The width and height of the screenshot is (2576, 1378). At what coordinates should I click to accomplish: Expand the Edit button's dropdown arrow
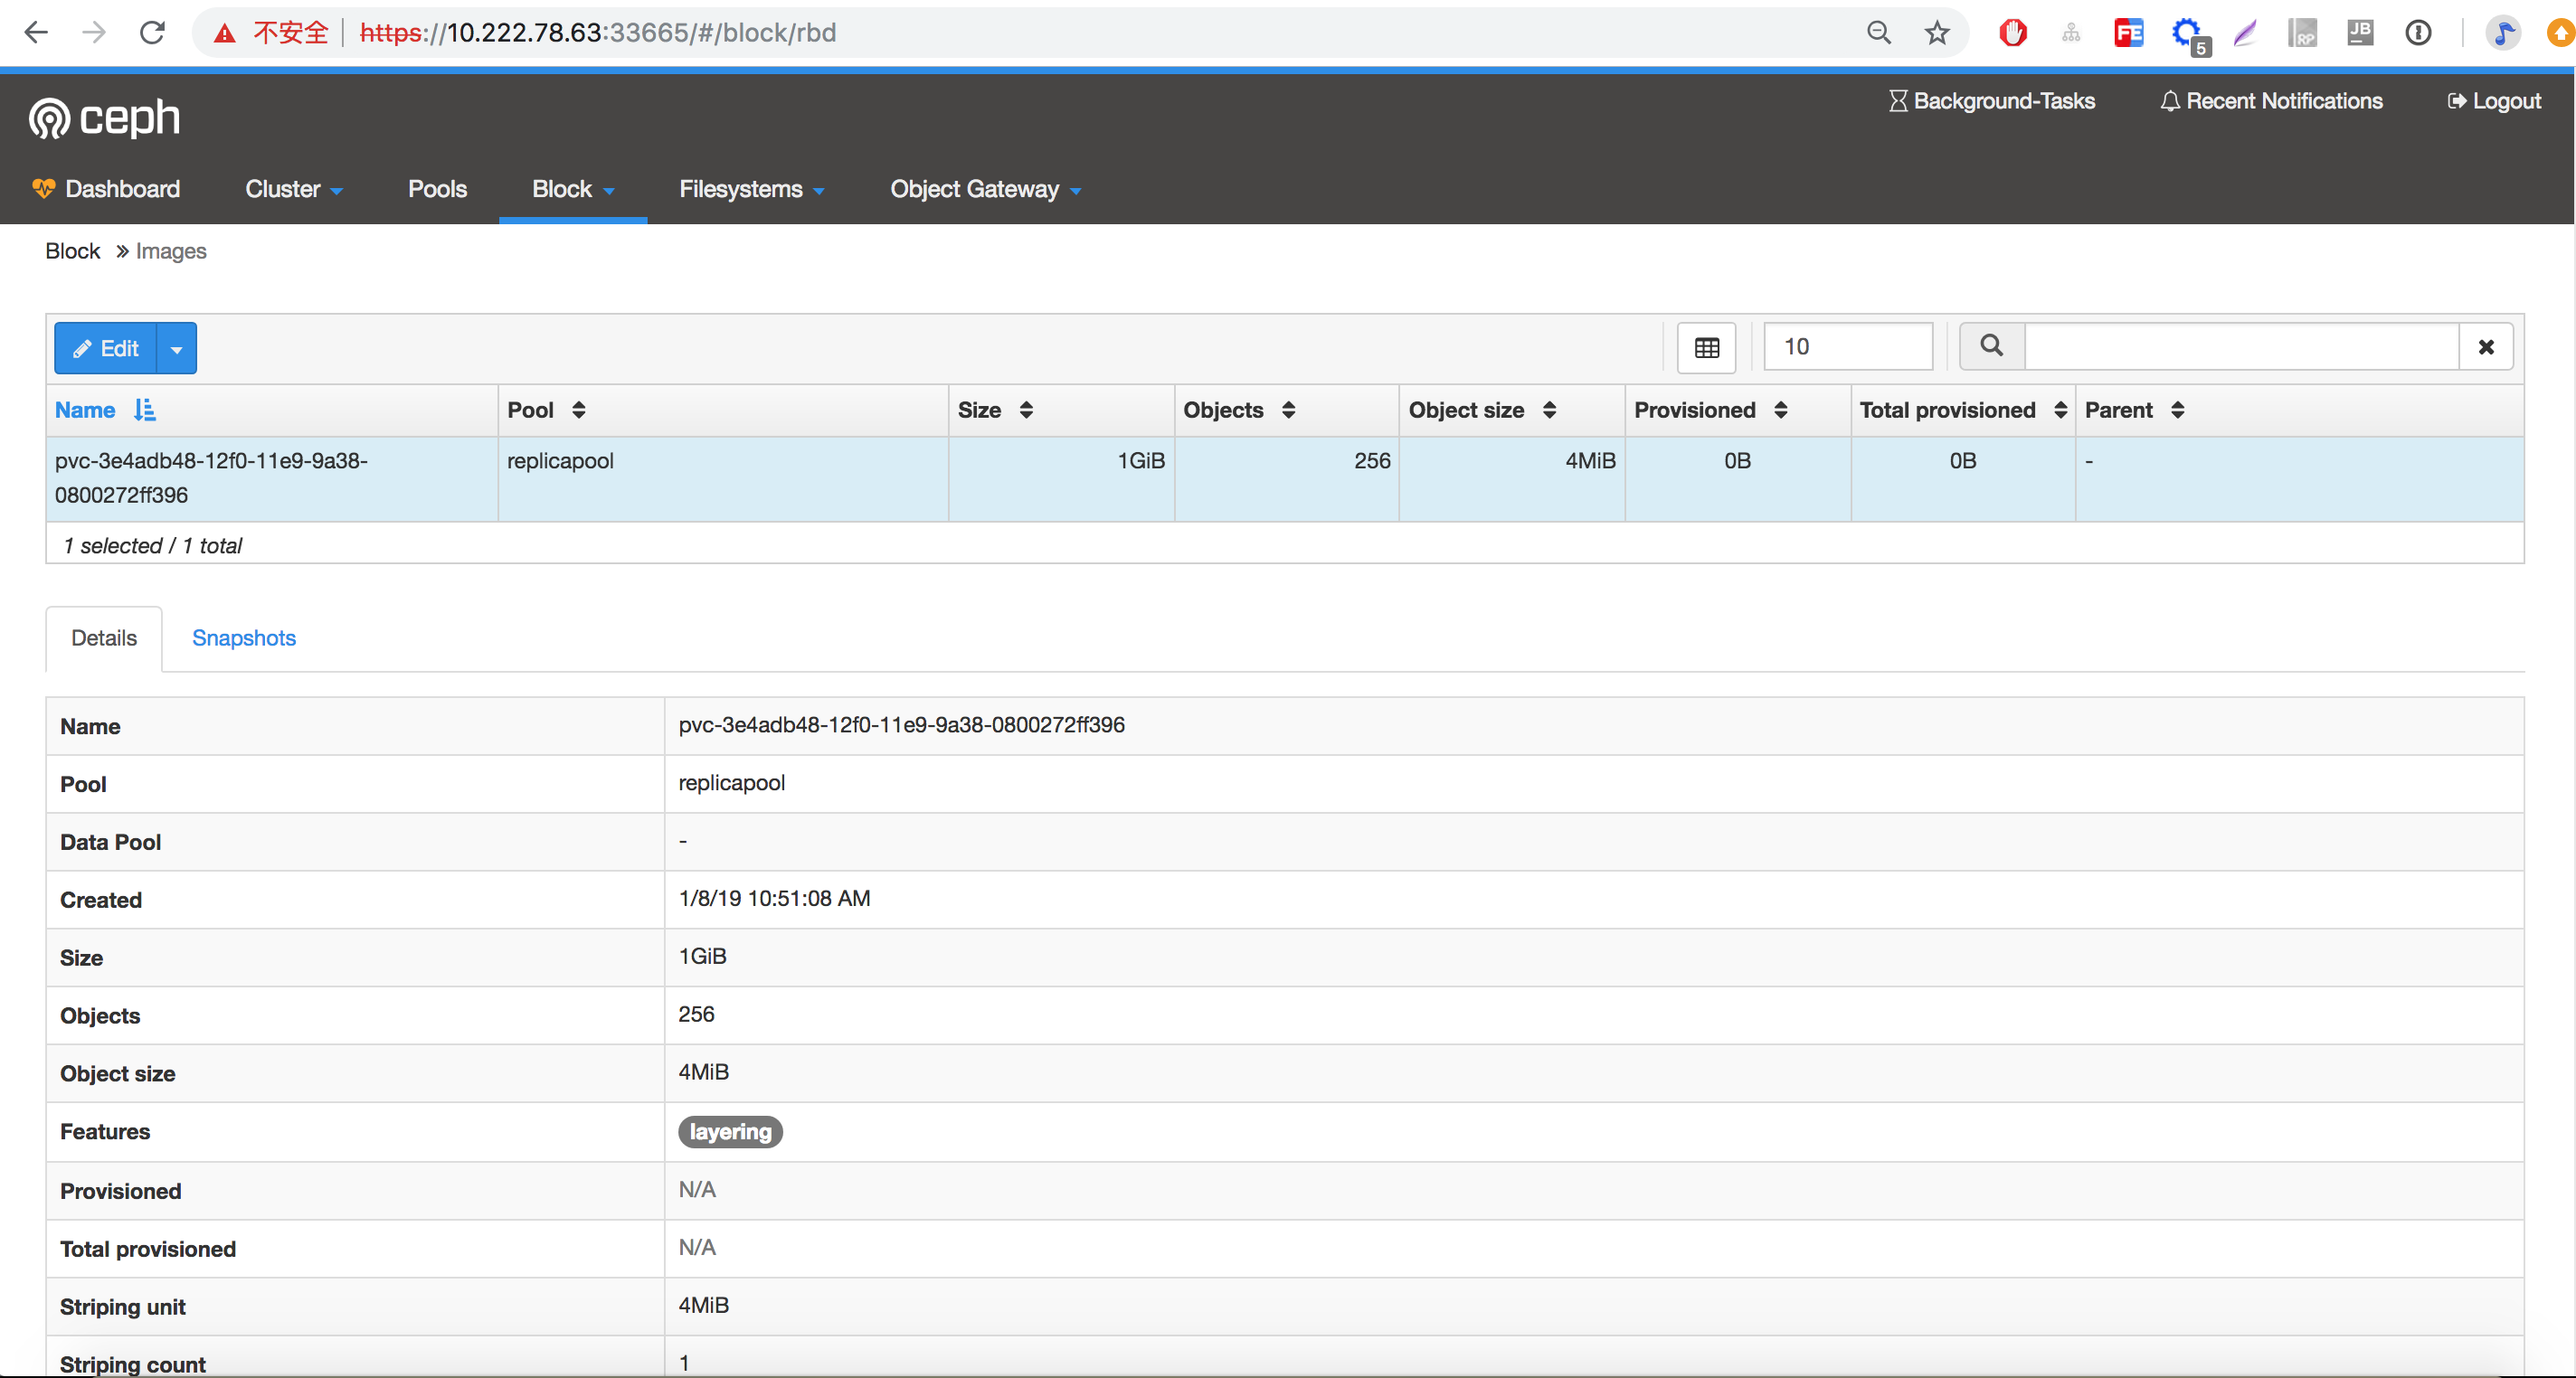[x=176, y=348]
